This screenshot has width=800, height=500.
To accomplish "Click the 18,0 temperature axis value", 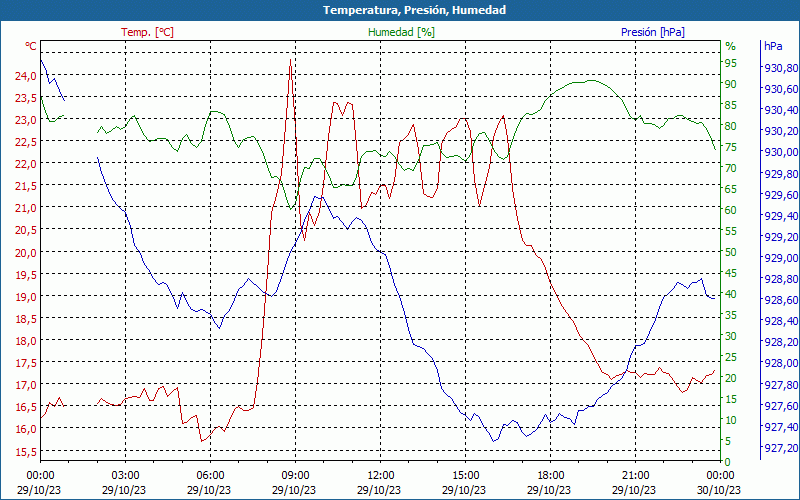I will 26,341.
